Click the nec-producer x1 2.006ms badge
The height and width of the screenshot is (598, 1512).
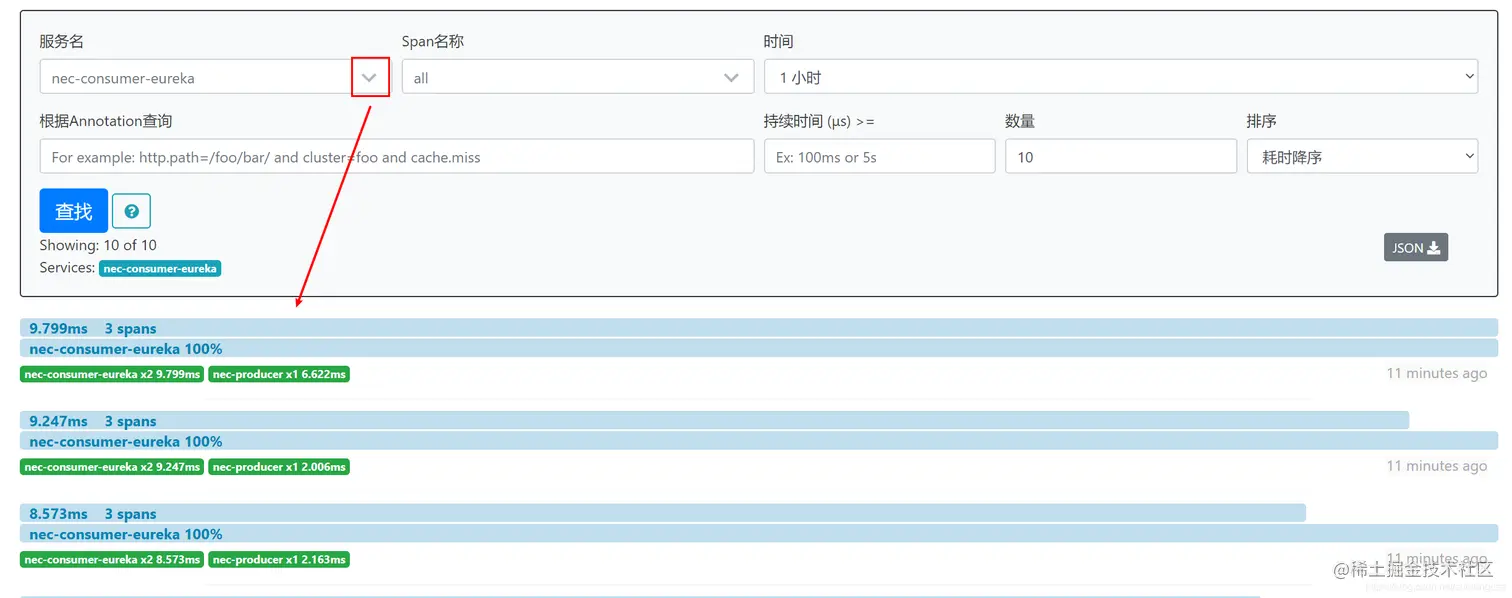279,466
